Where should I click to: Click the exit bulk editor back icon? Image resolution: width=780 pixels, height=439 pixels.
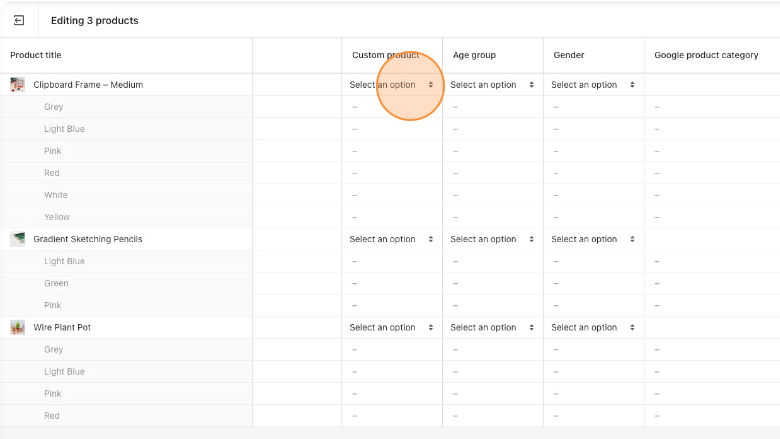point(19,20)
